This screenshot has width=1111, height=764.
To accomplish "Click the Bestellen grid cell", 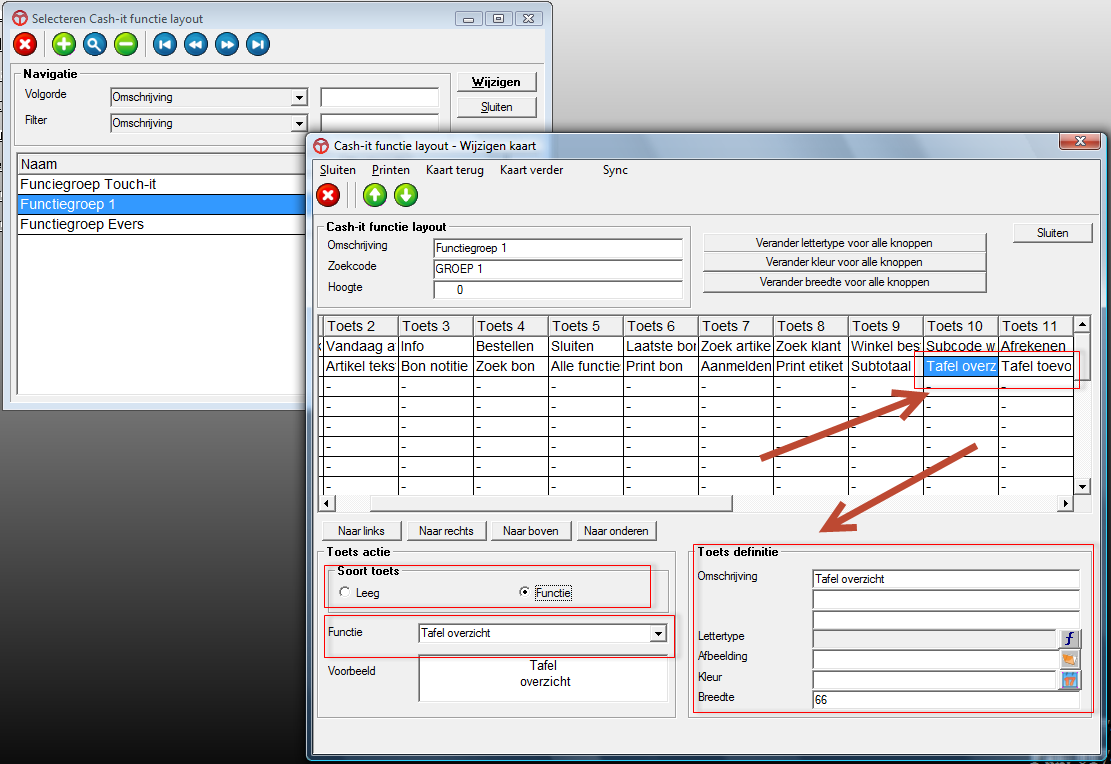I will 511,346.
